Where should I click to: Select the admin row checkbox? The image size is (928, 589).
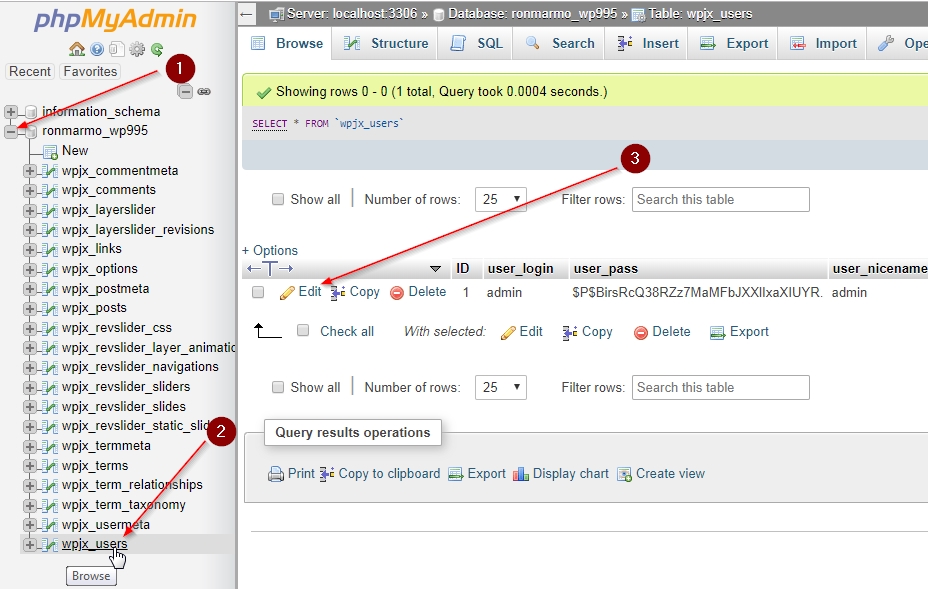(x=257, y=292)
